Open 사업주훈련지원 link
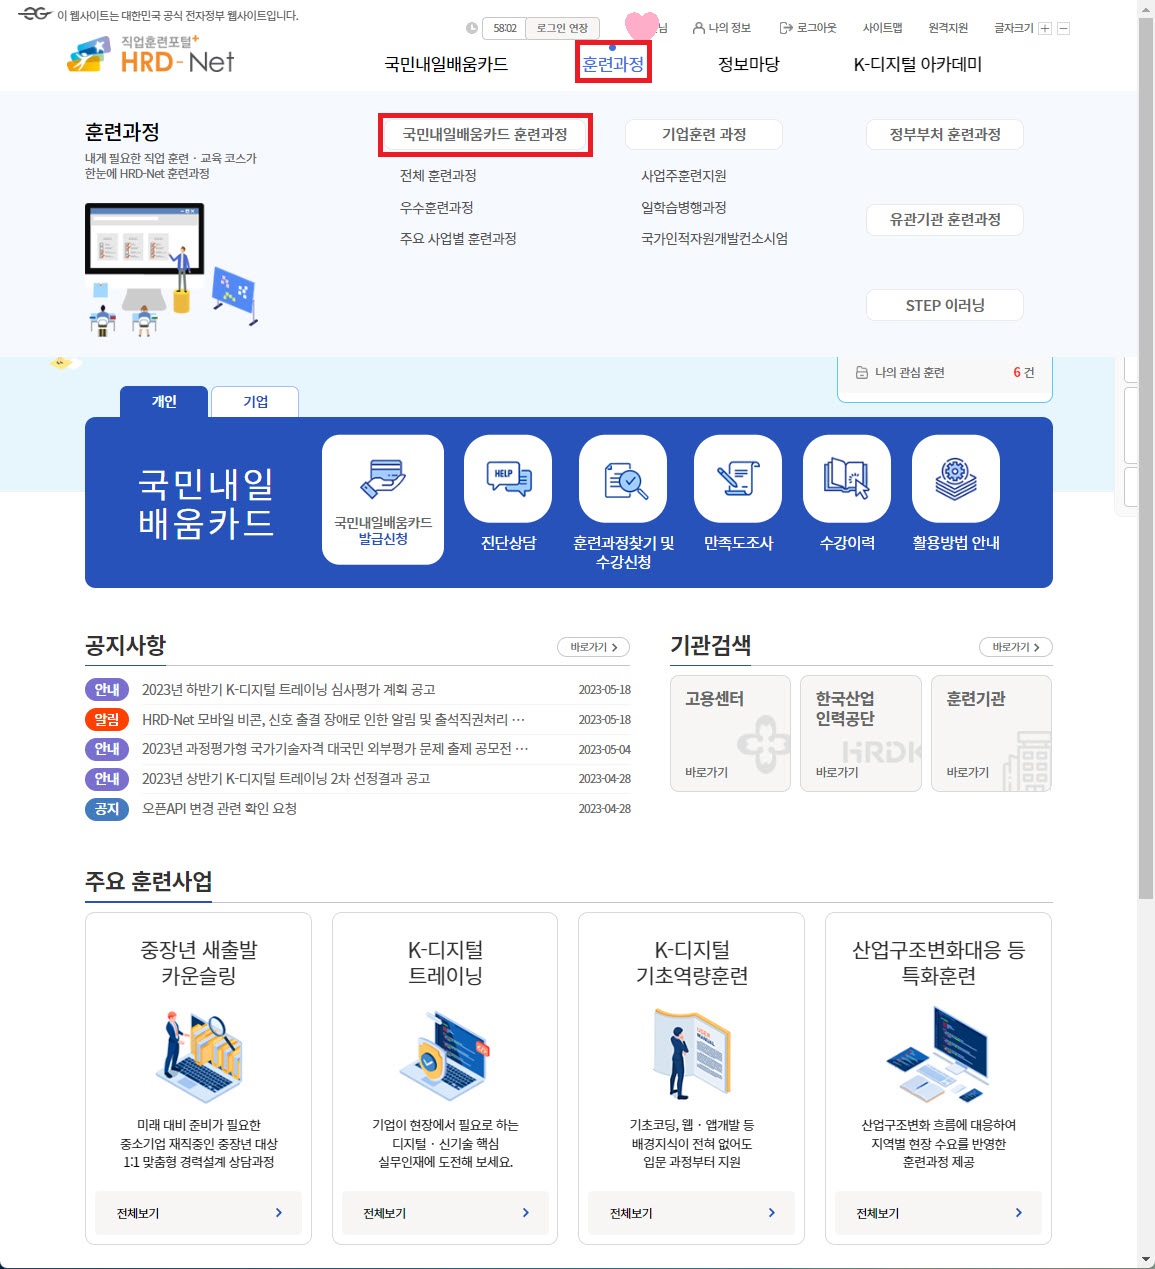 tap(684, 176)
